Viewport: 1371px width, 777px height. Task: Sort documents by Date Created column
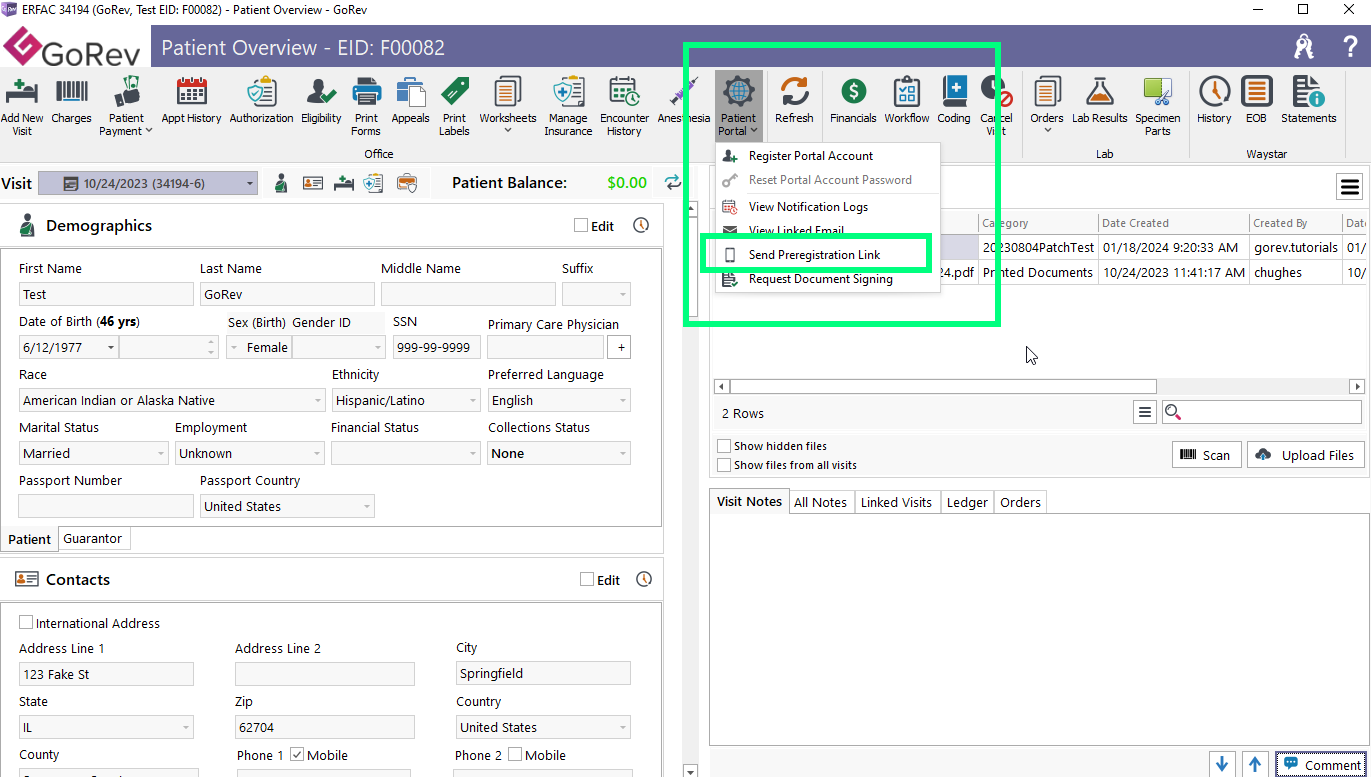[x=1174, y=223]
